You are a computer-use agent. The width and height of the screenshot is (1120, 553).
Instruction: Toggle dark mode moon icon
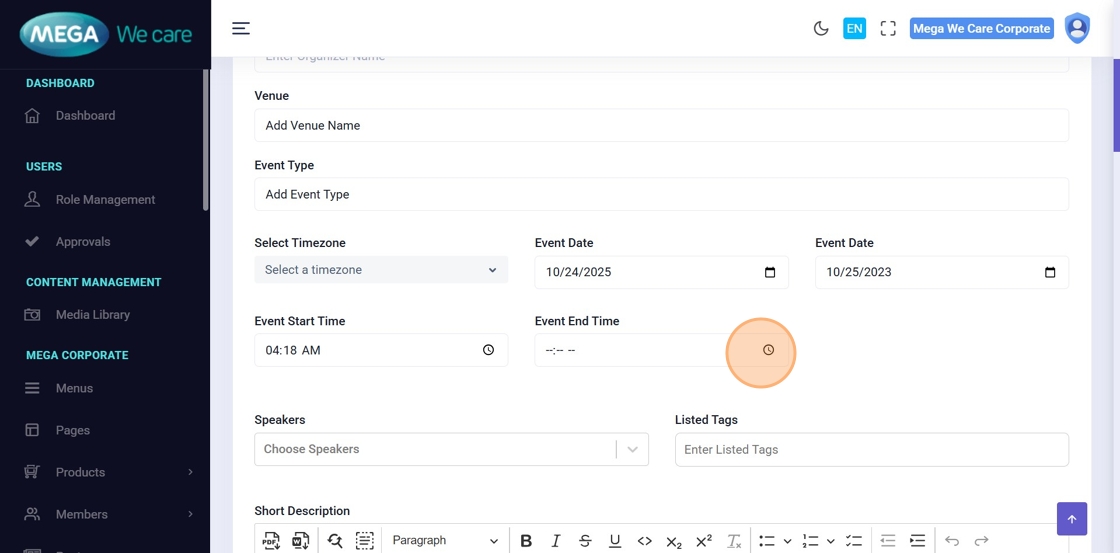coord(821,29)
